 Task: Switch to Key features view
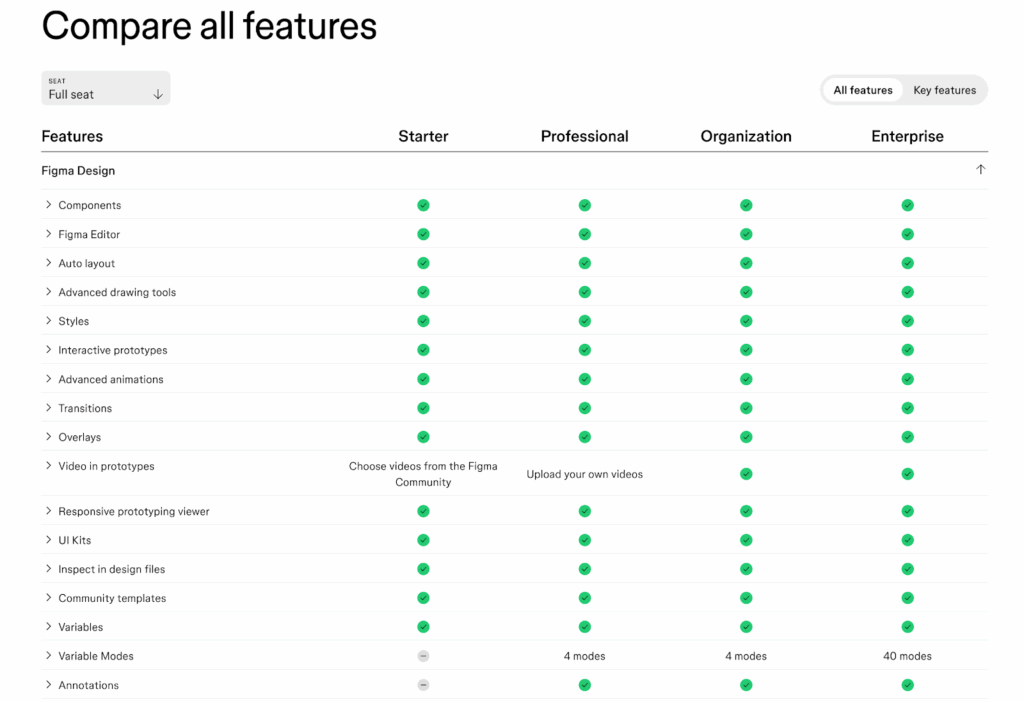coord(944,90)
